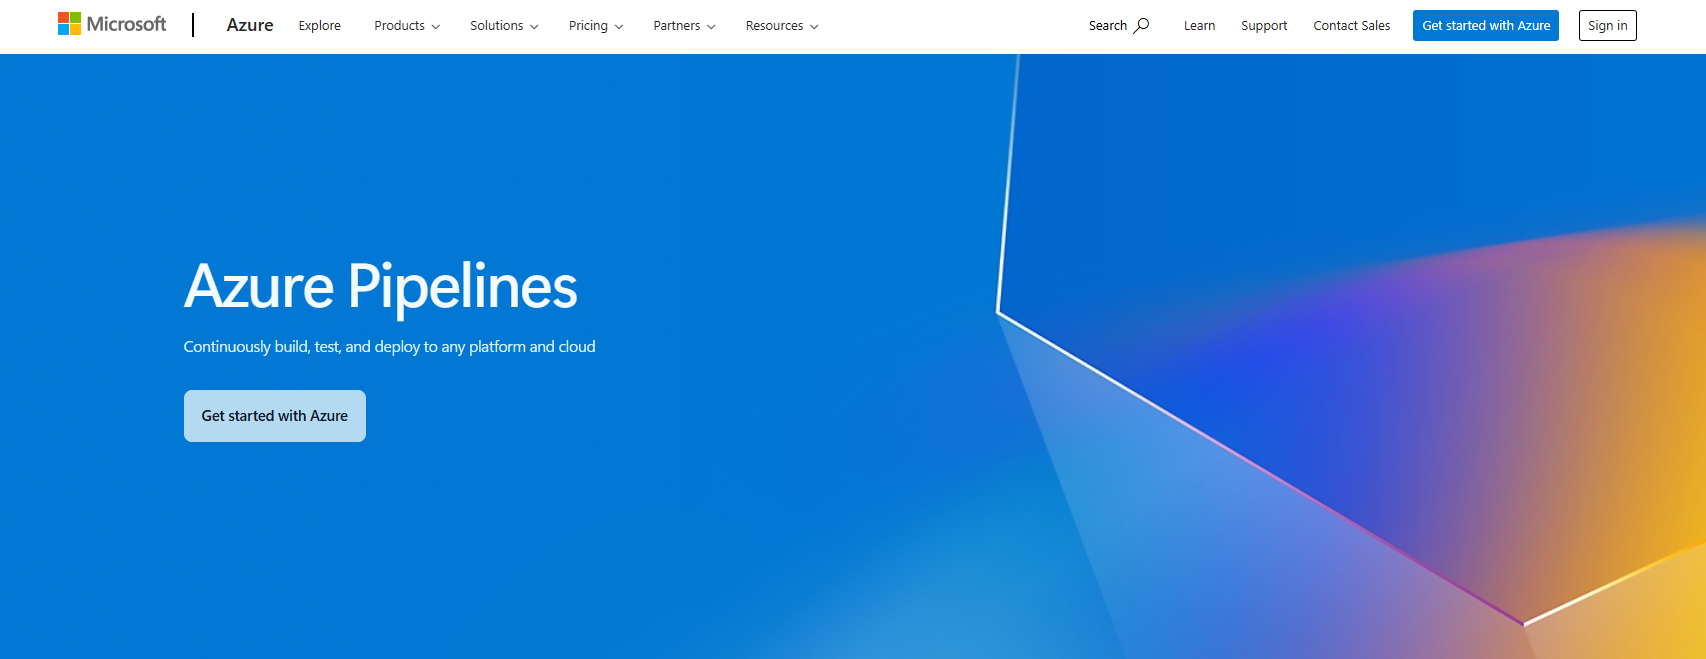Click header Get started with Azure button
Image resolution: width=1706 pixels, height=659 pixels.
[x=1486, y=26]
